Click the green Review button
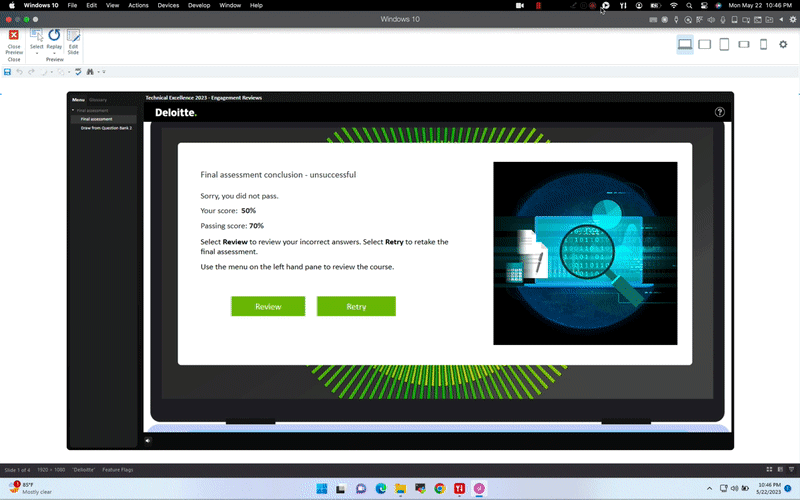The image size is (800, 500). (x=268, y=307)
